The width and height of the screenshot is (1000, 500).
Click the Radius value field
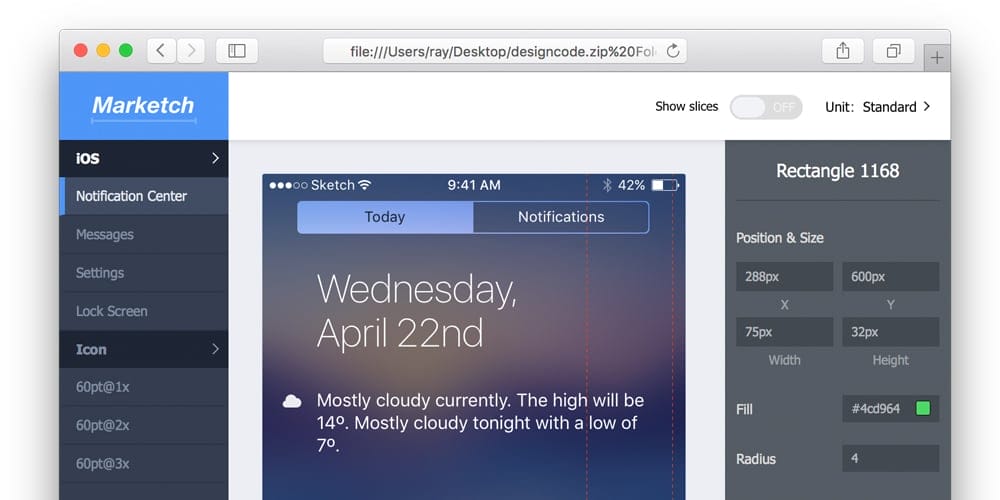click(890, 459)
